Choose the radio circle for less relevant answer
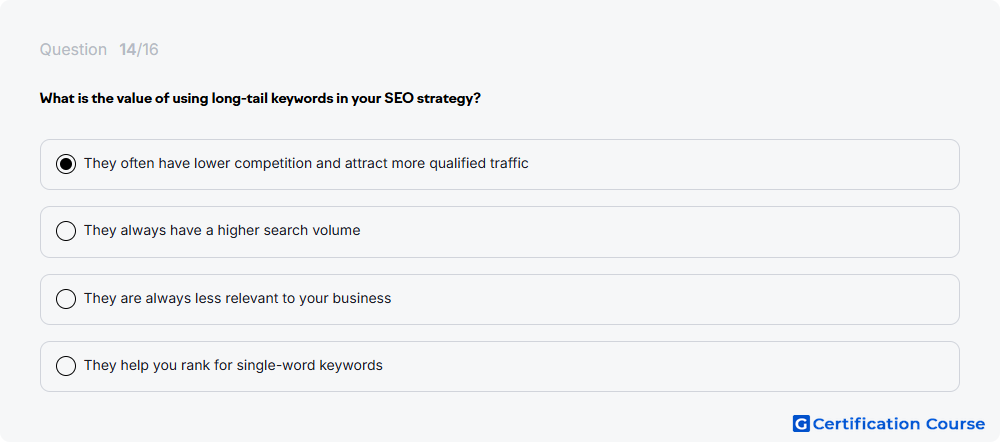 [66, 298]
